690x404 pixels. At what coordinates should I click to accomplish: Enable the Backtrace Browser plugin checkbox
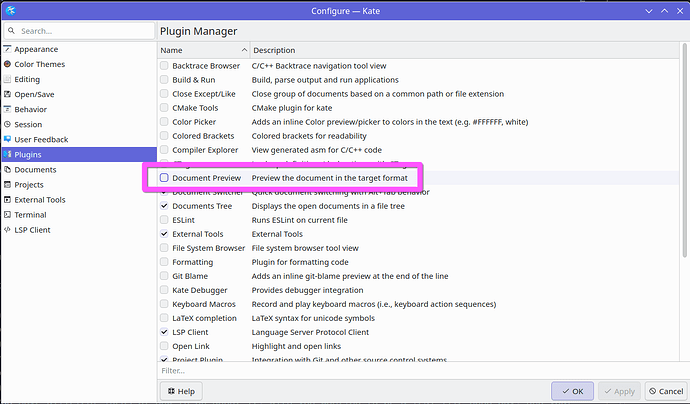tap(164, 66)
